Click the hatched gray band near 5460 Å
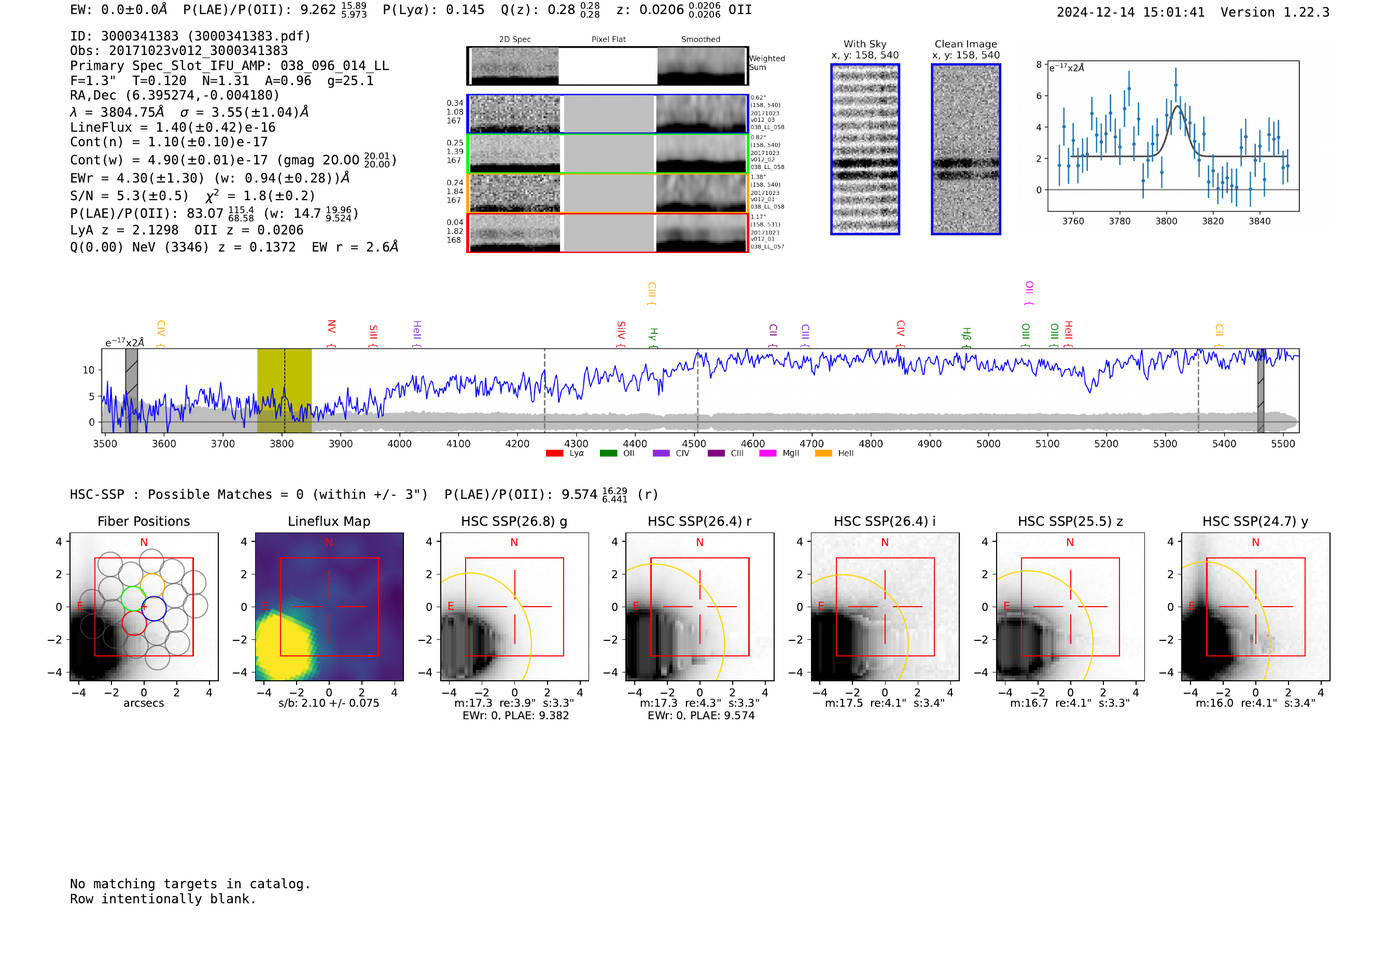Image resolution: width=1400 pixels, height=953 pixels. [1261, 390]
